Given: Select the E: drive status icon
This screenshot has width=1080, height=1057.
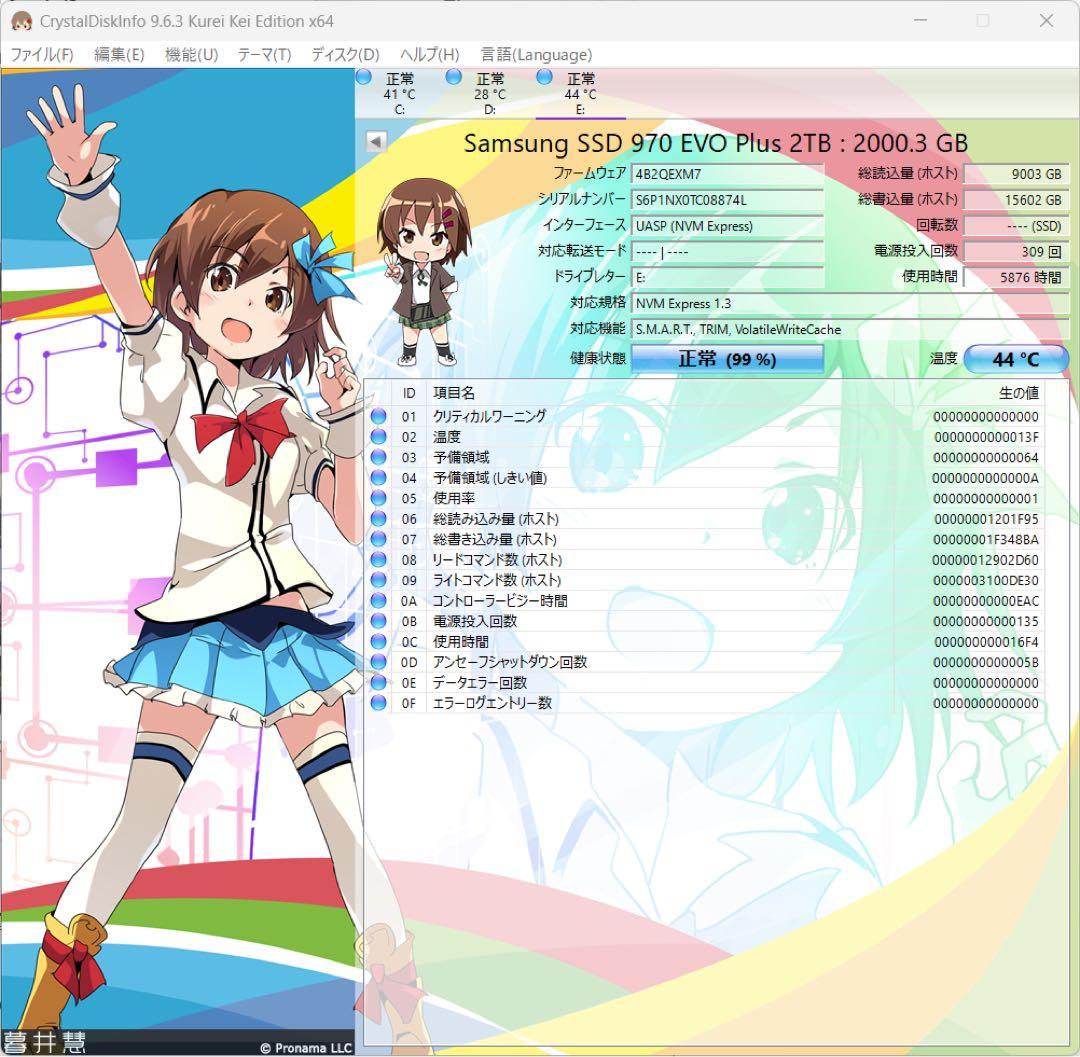Looking at the screenshot, I should tap(545, 77).
